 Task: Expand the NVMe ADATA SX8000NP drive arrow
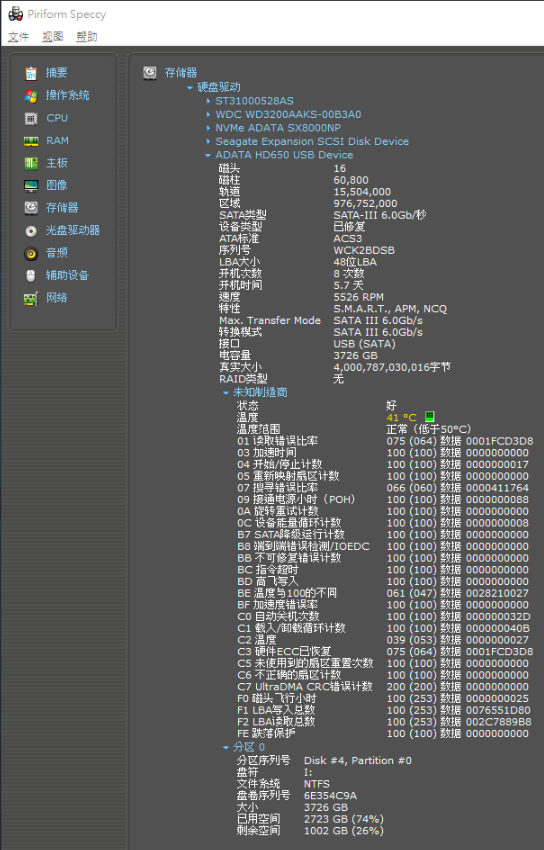208,128
